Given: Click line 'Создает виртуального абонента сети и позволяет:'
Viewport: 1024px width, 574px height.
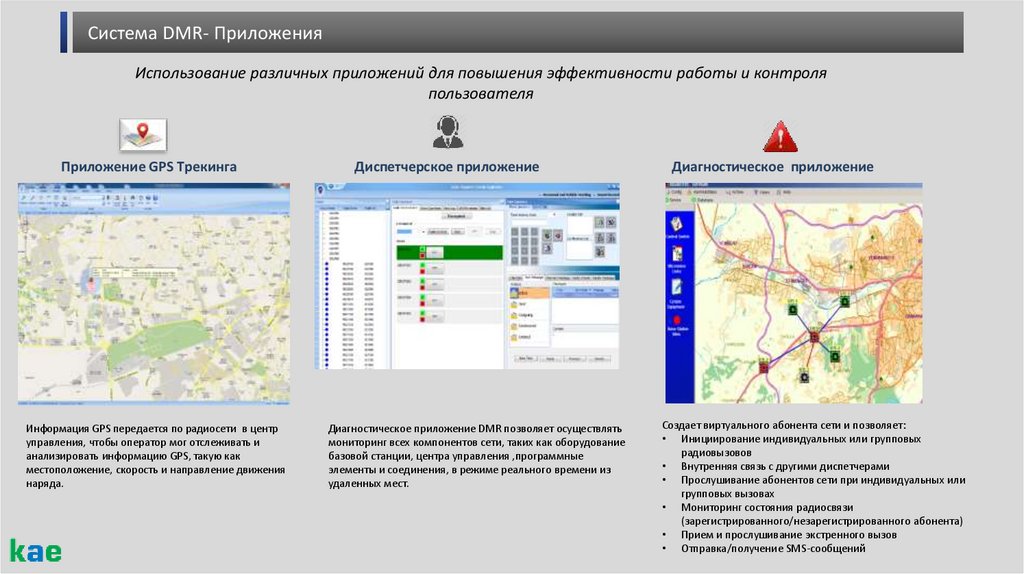Looking at the screenshot, I should point(784,425).
